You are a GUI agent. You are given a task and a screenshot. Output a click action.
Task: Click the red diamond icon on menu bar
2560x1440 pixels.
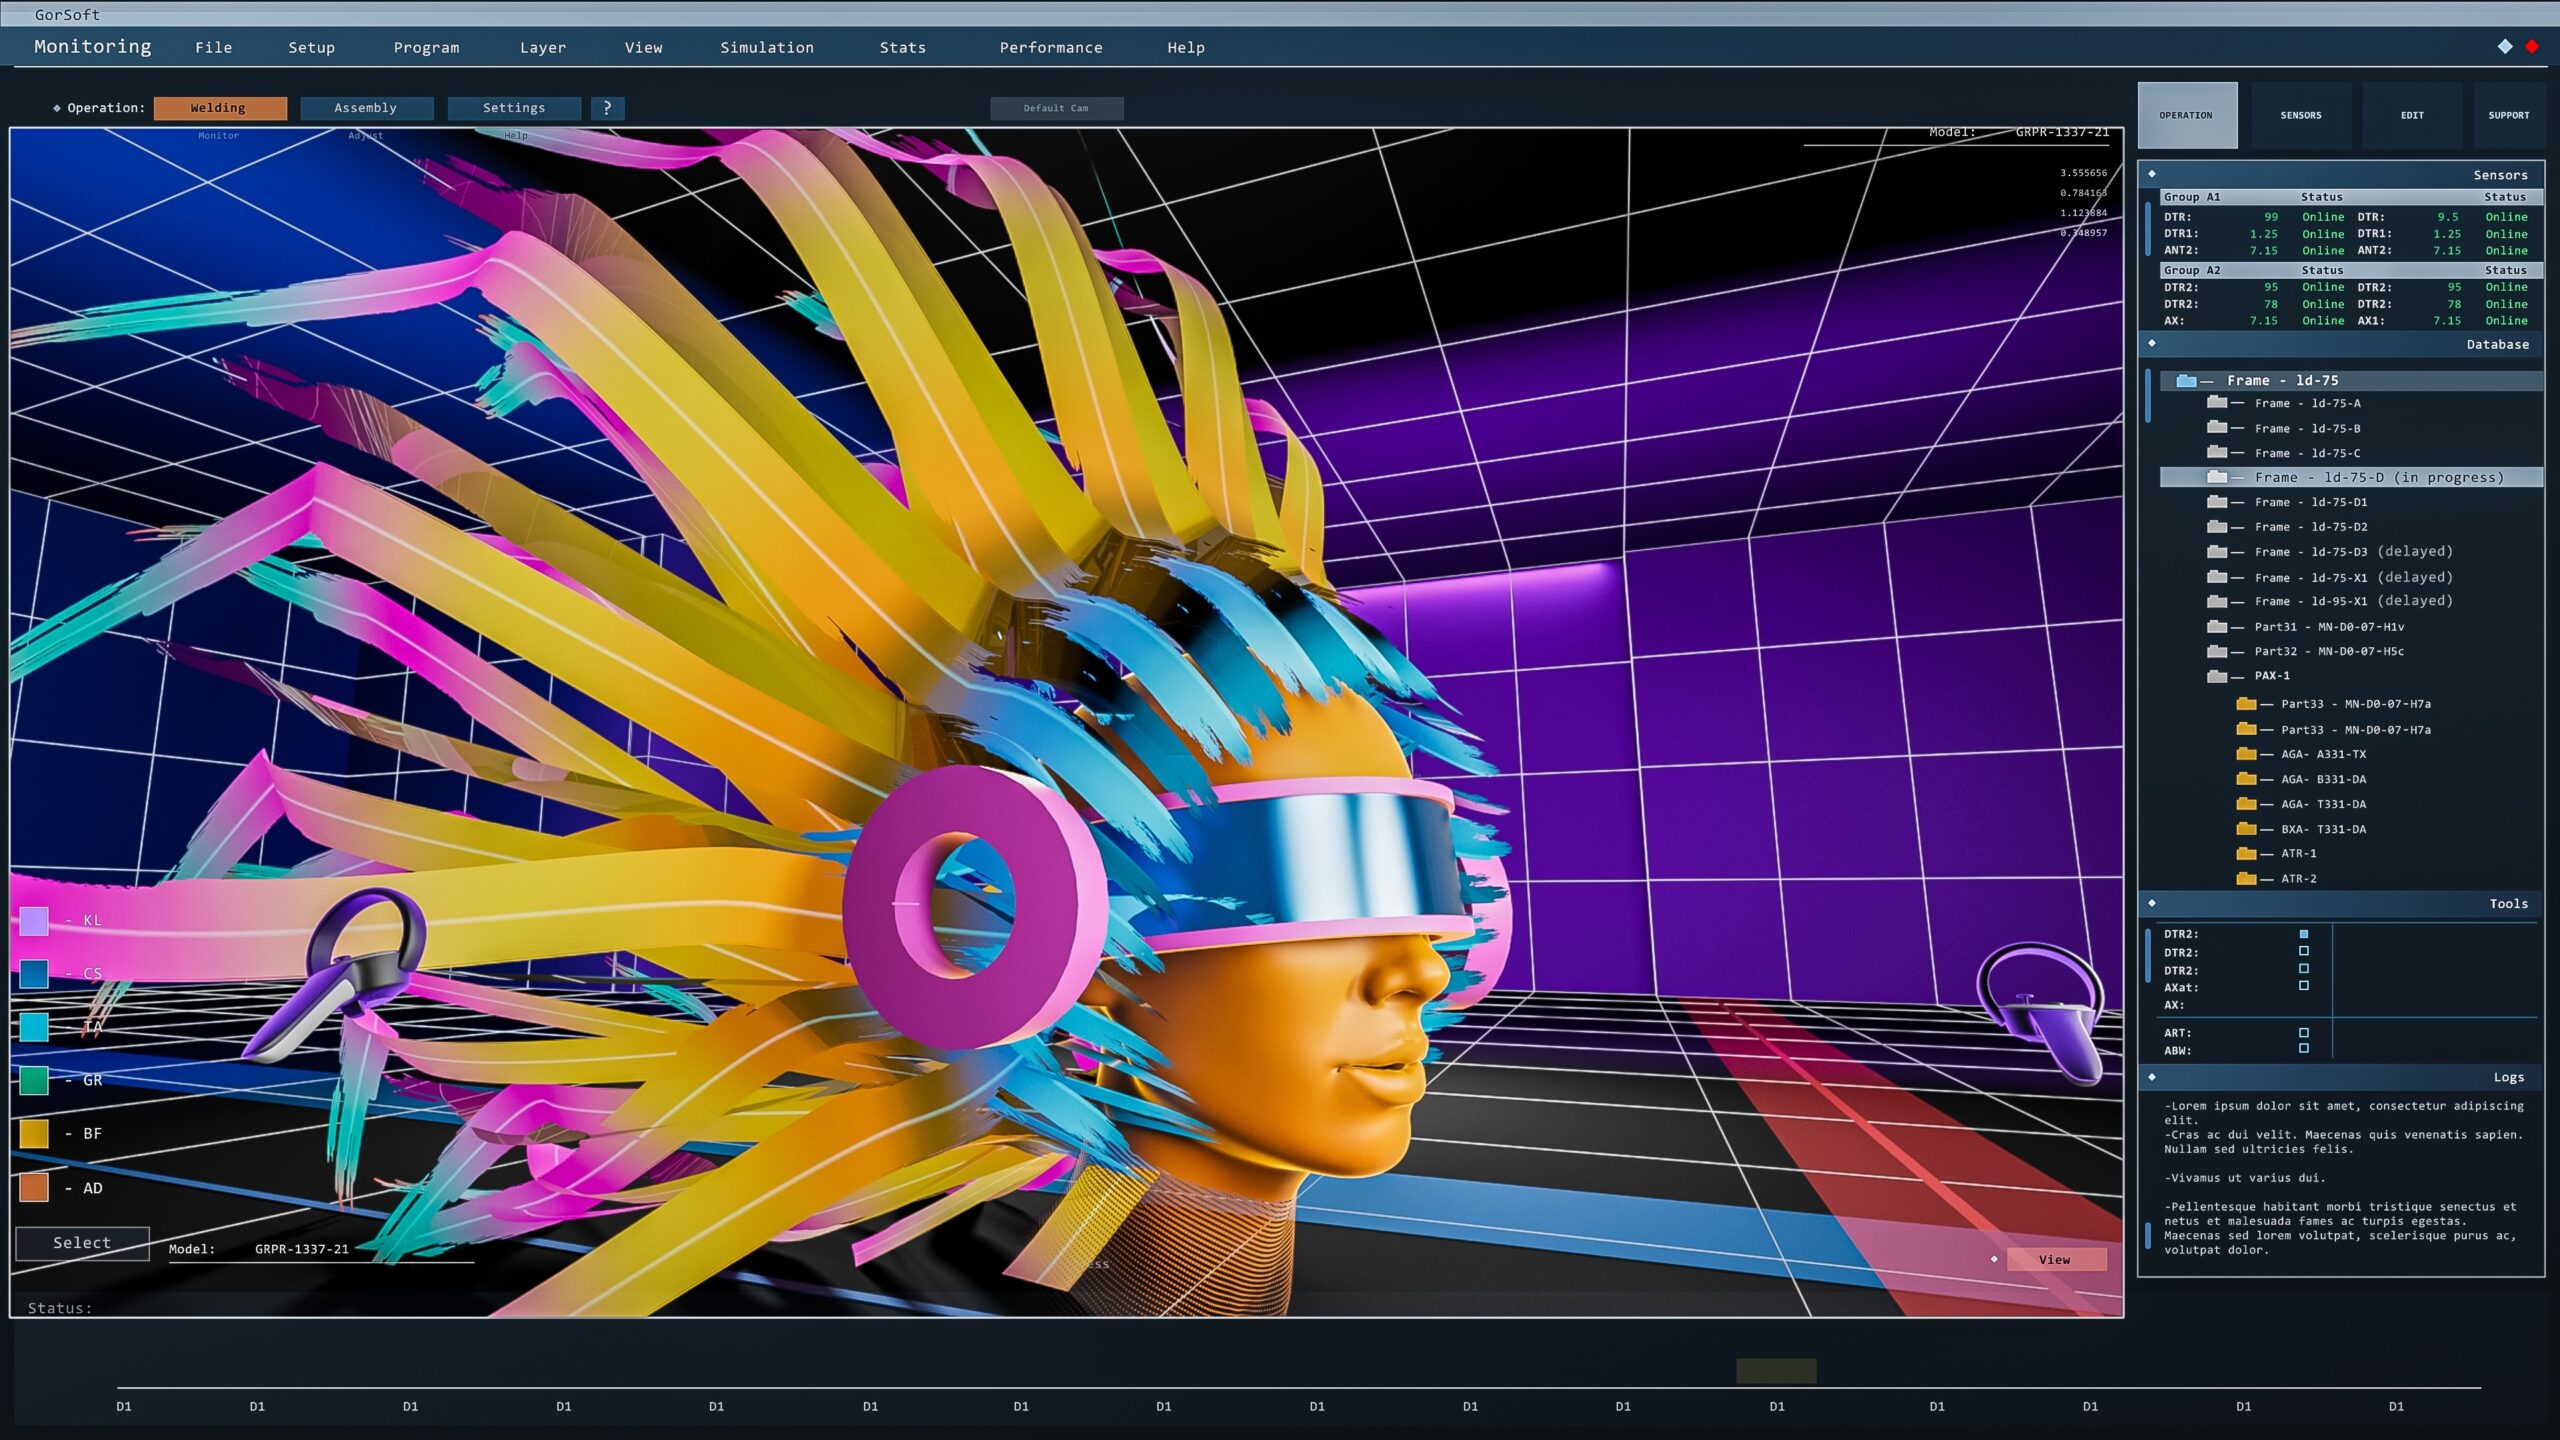(x=2534, y=45)
